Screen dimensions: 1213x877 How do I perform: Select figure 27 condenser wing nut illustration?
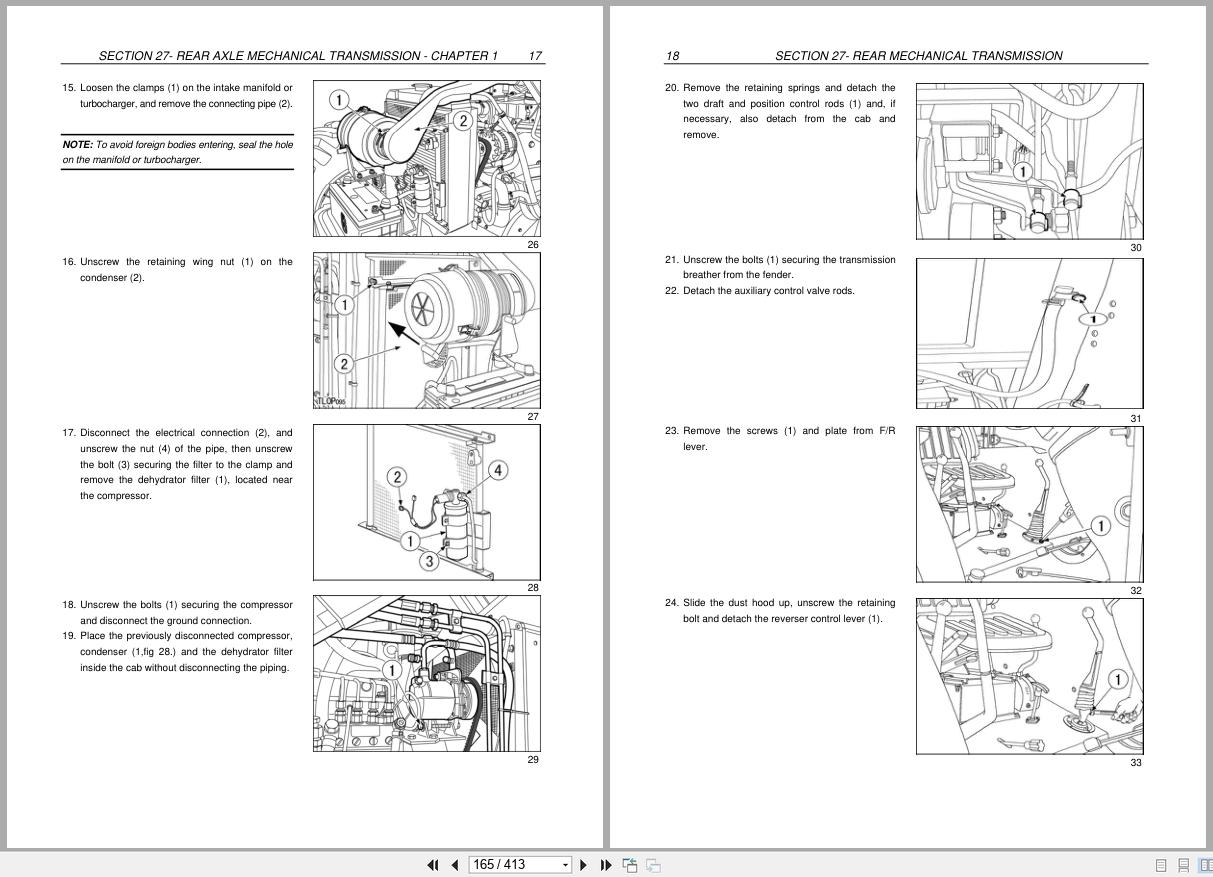click(427, 331)
